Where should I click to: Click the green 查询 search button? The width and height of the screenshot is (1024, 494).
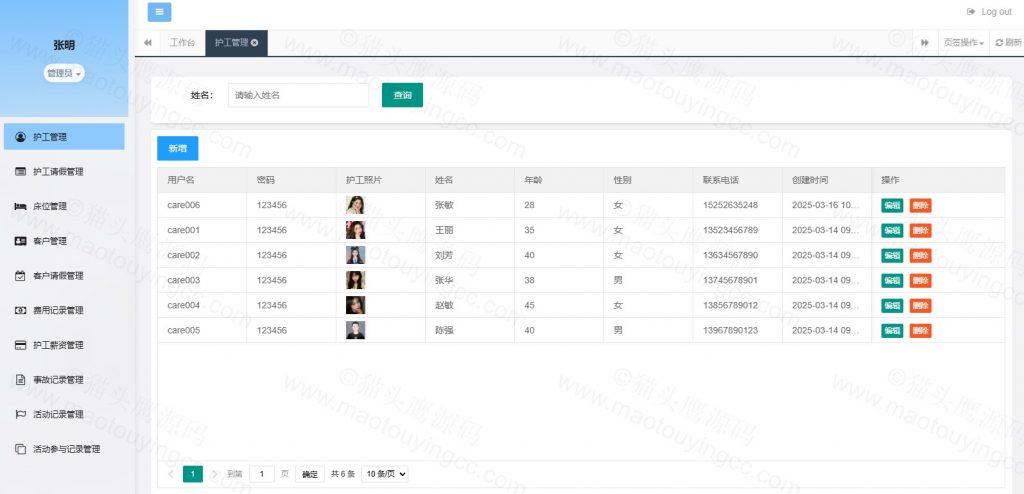pyautogui.click(x=402, y=95)
